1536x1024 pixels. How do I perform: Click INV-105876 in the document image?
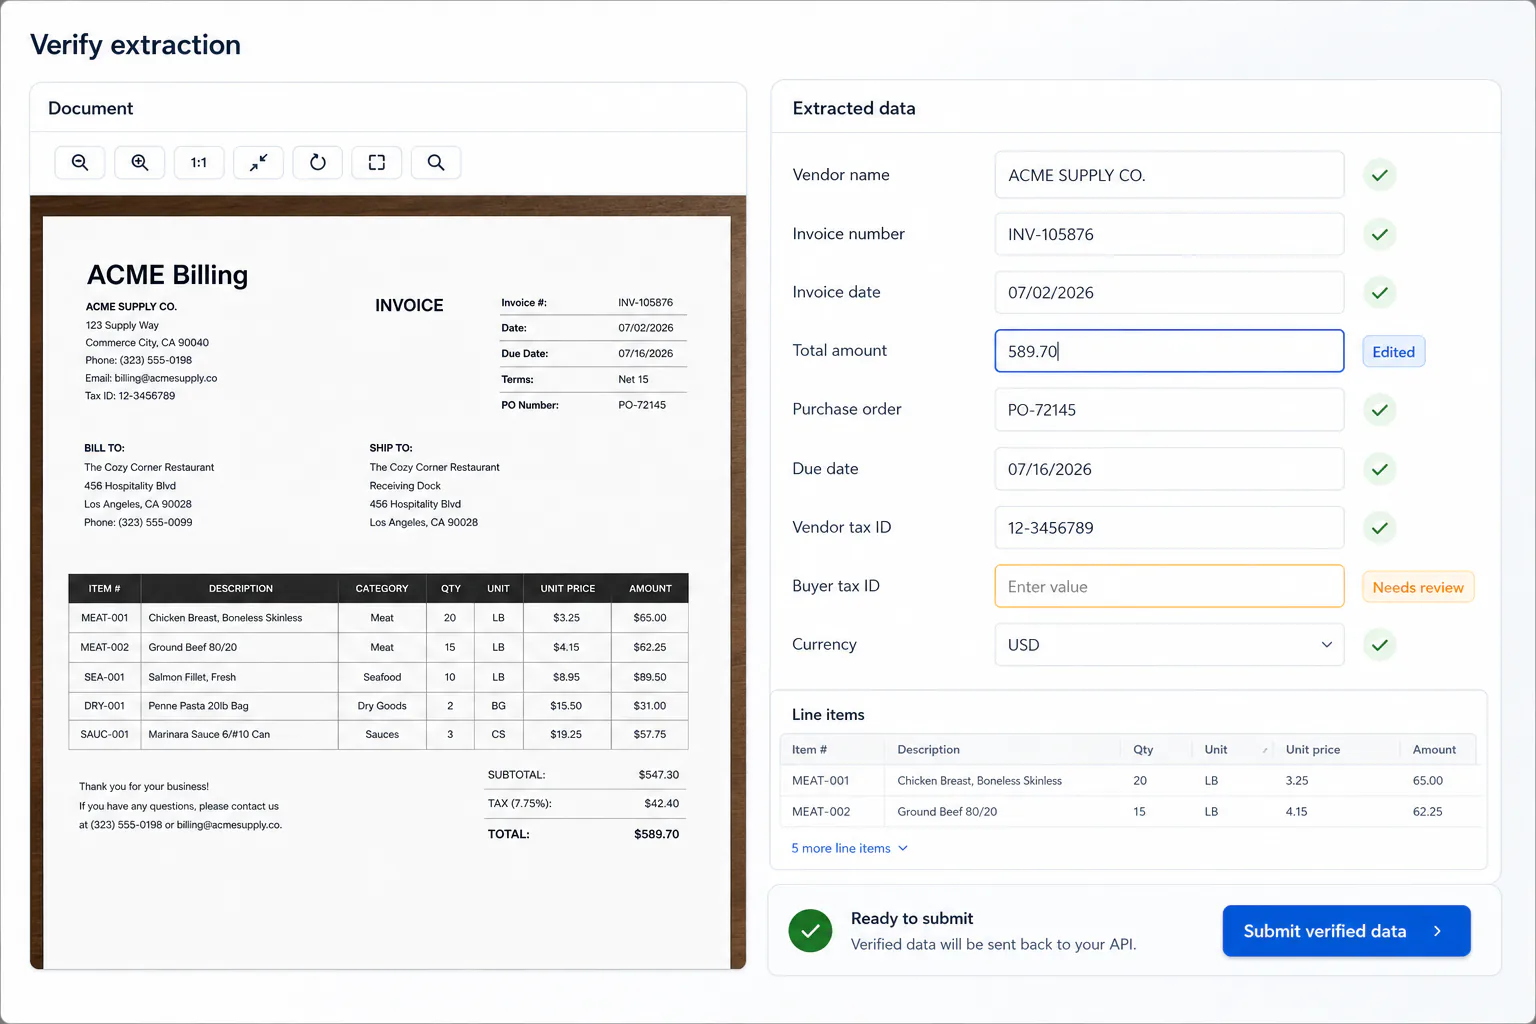[x=645, y=303]
